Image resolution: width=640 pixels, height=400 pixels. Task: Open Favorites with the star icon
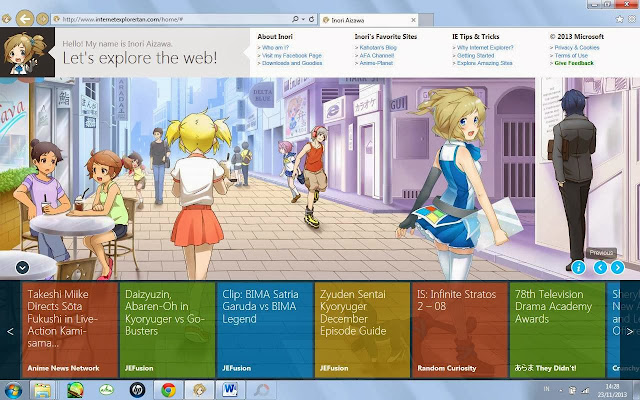[x=620, y=19]
